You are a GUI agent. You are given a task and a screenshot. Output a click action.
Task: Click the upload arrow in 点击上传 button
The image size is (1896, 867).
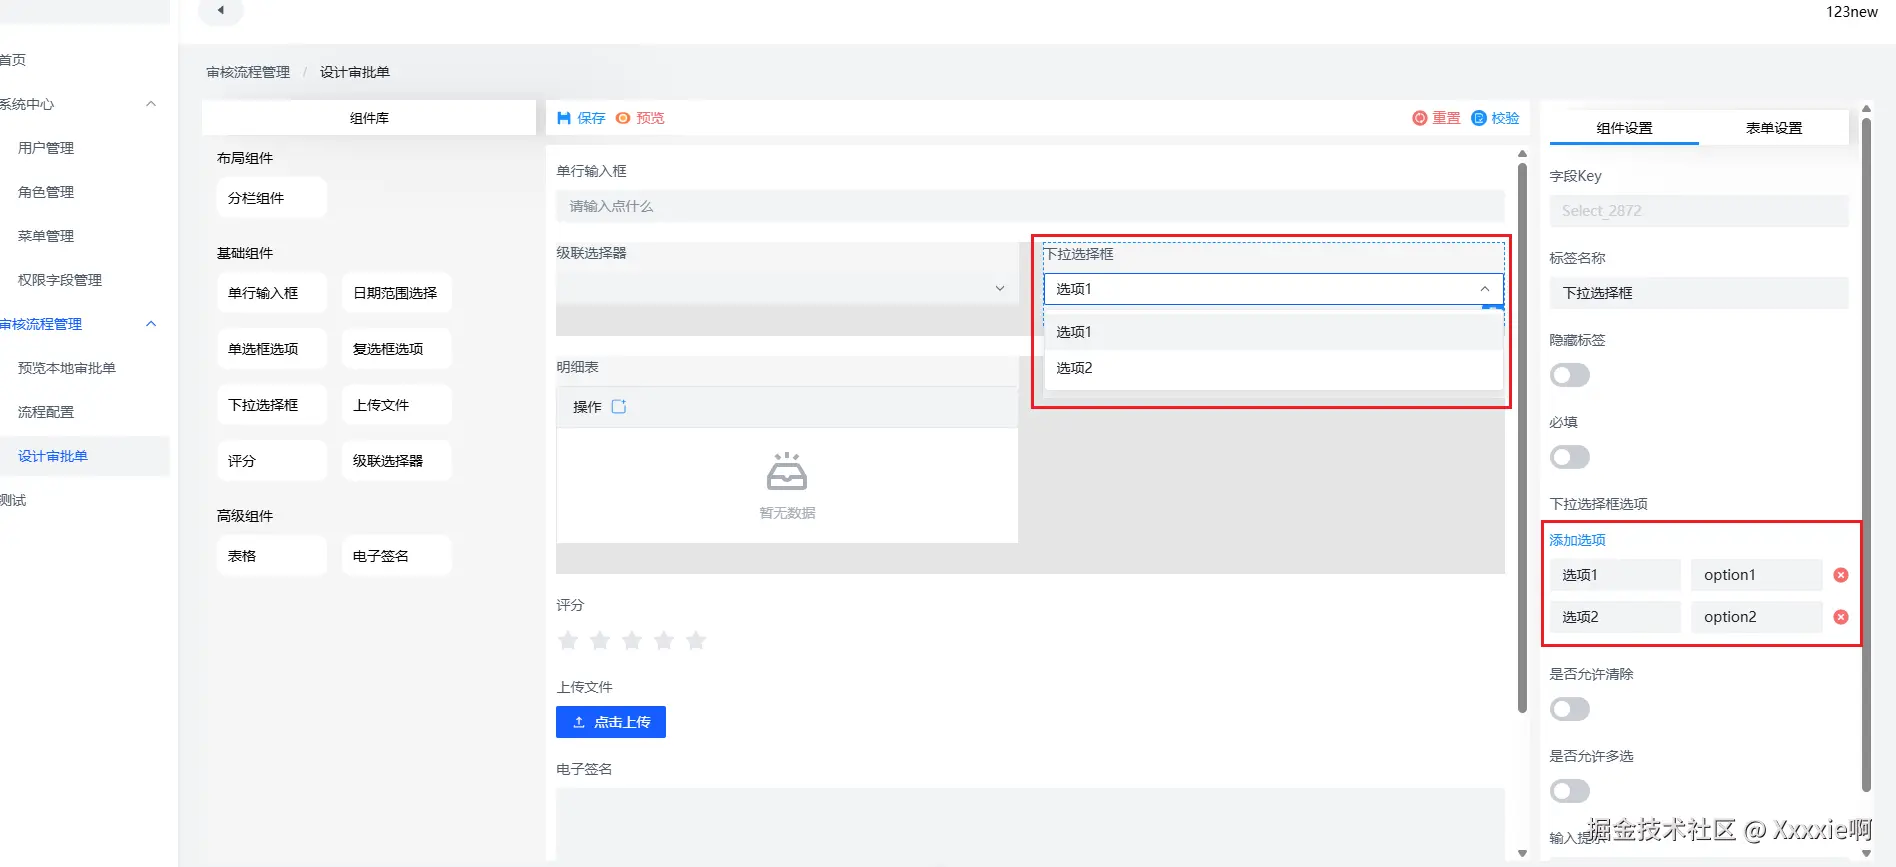click(578, 722)
